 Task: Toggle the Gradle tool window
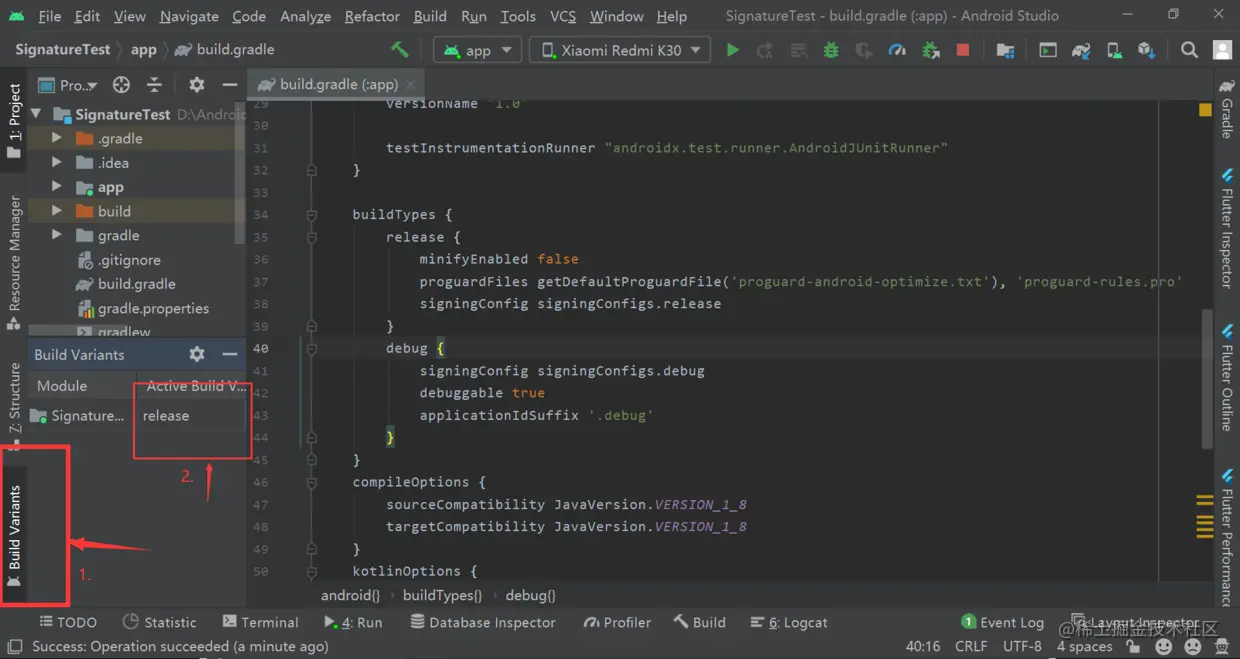(x=1227, y=110)
